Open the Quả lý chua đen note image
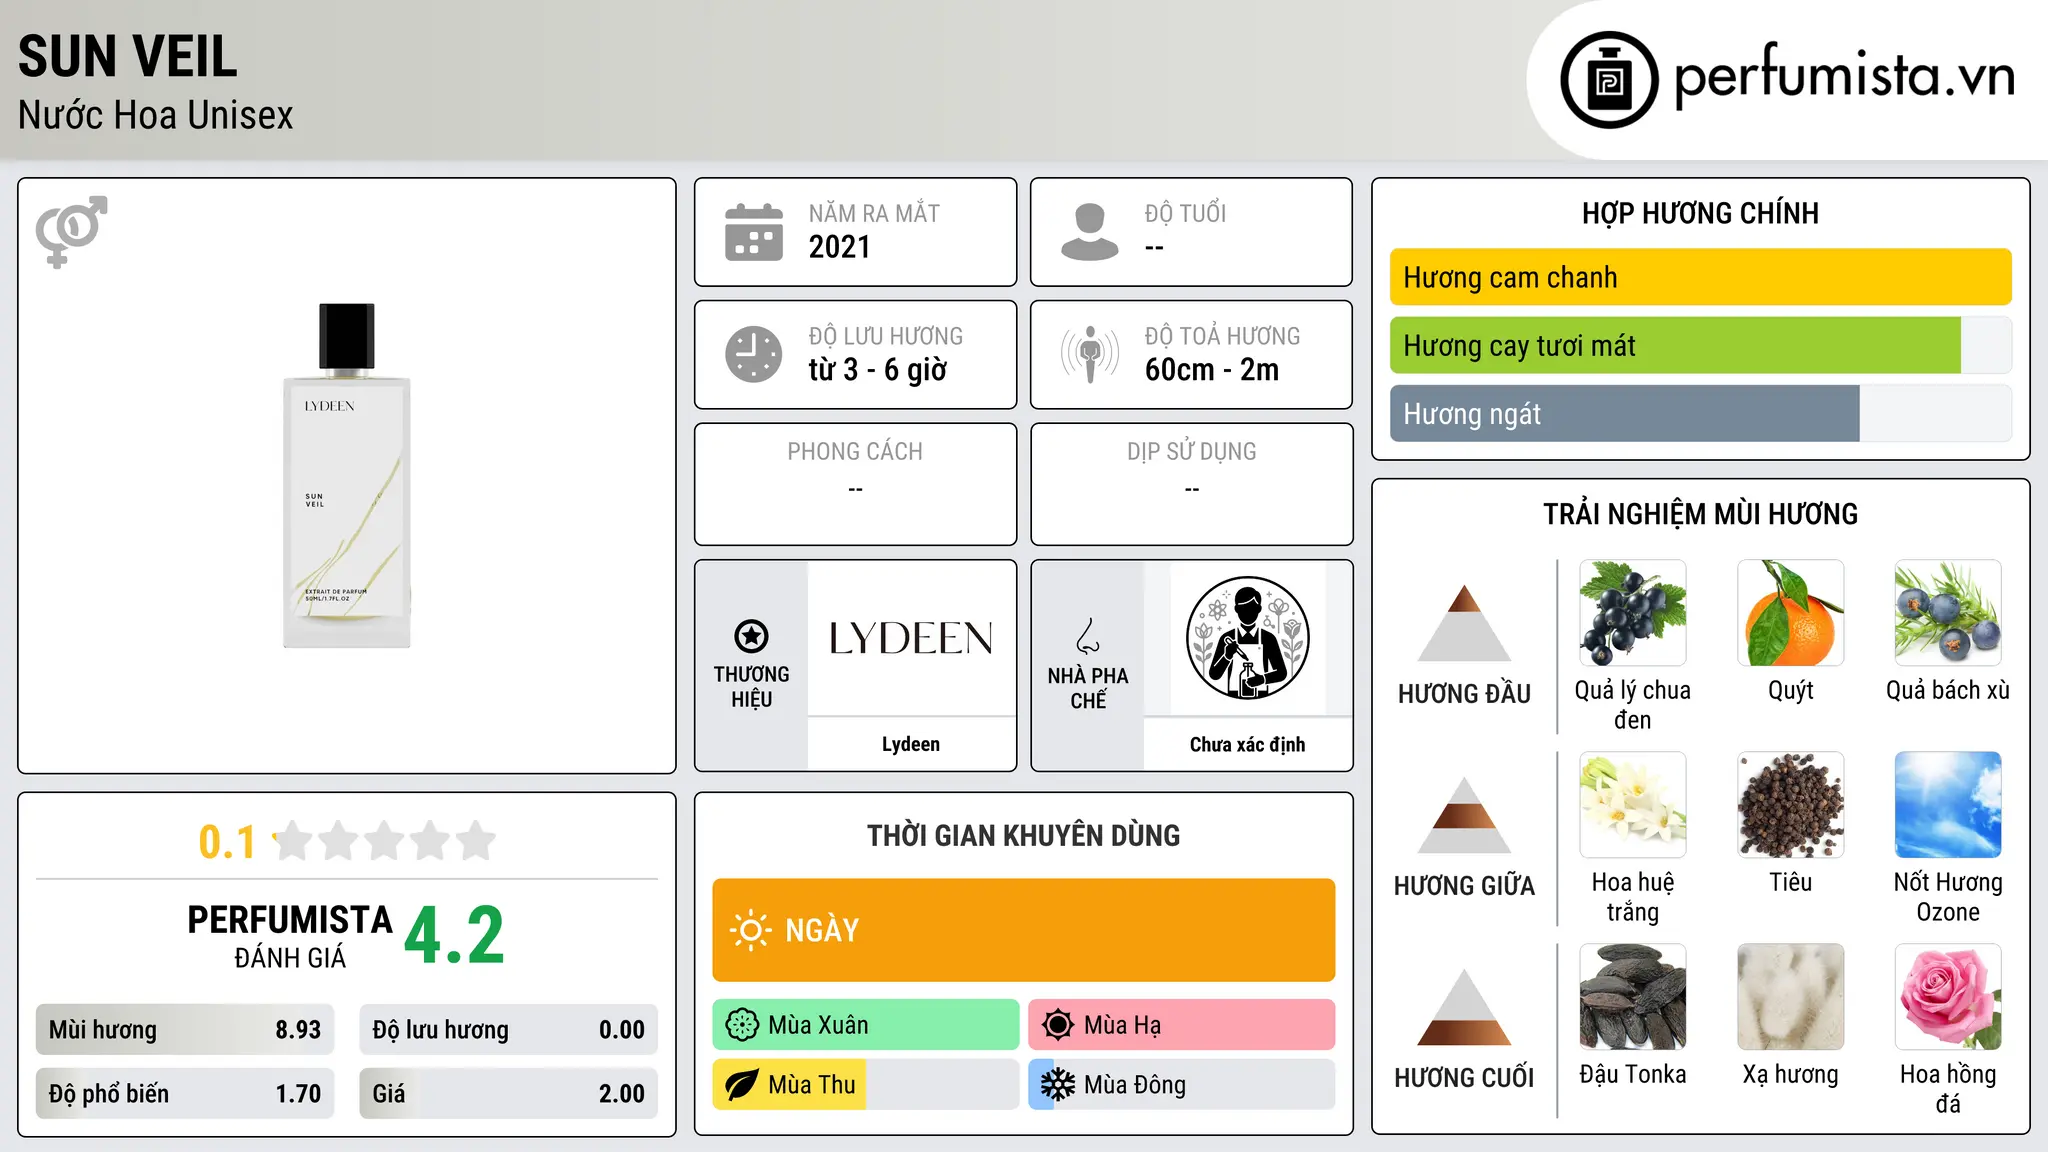The image size is (2048, 1152). tap(1633, 613)
